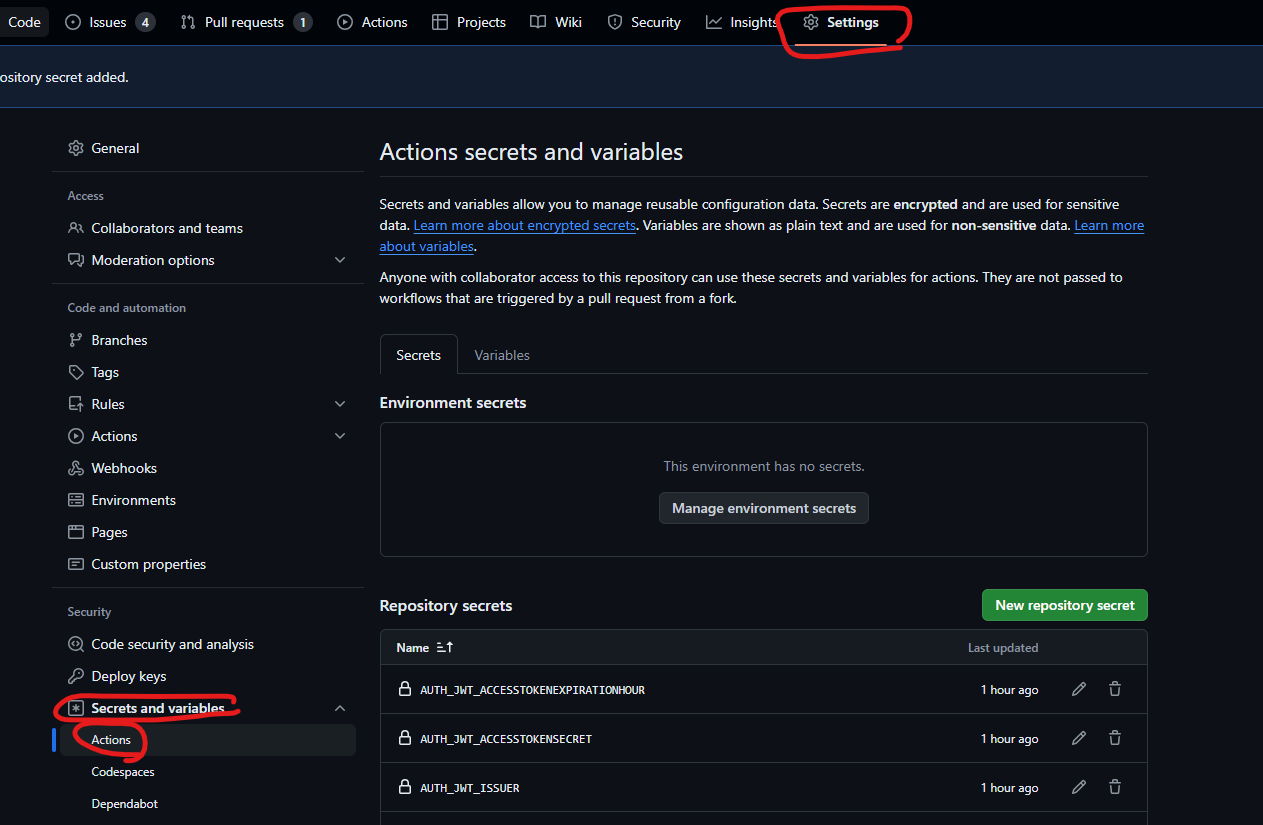This screenshot has width=1263, height=825.
Task: Click the Name sort order icon
Action: pyautogui.click(x=446, y=648)
